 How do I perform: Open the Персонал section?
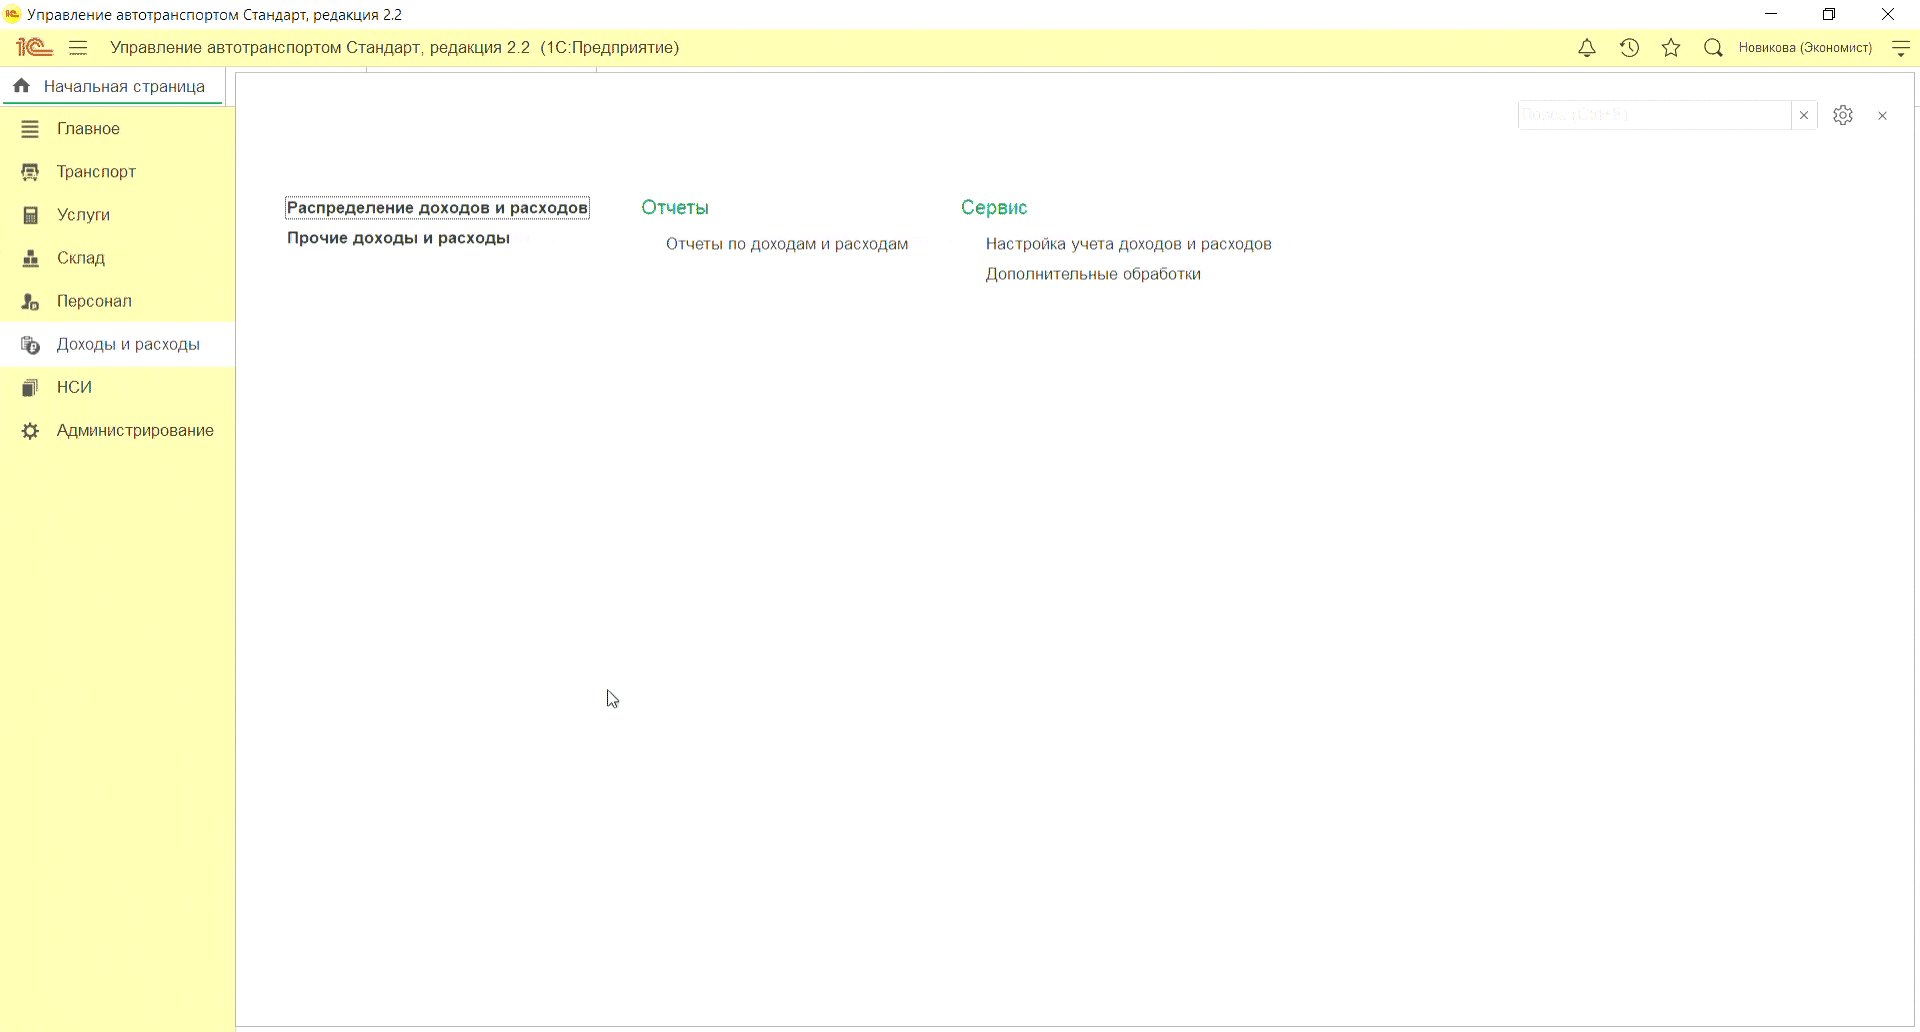117,301
